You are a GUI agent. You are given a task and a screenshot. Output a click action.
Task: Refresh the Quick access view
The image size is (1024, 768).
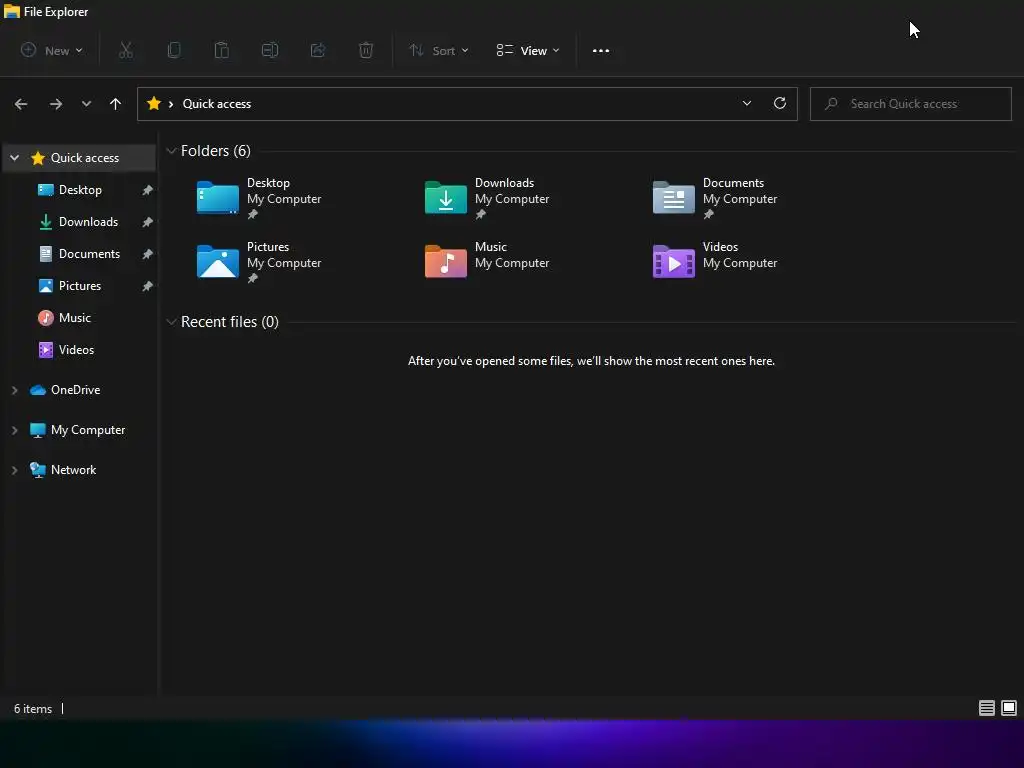point(780,103)
